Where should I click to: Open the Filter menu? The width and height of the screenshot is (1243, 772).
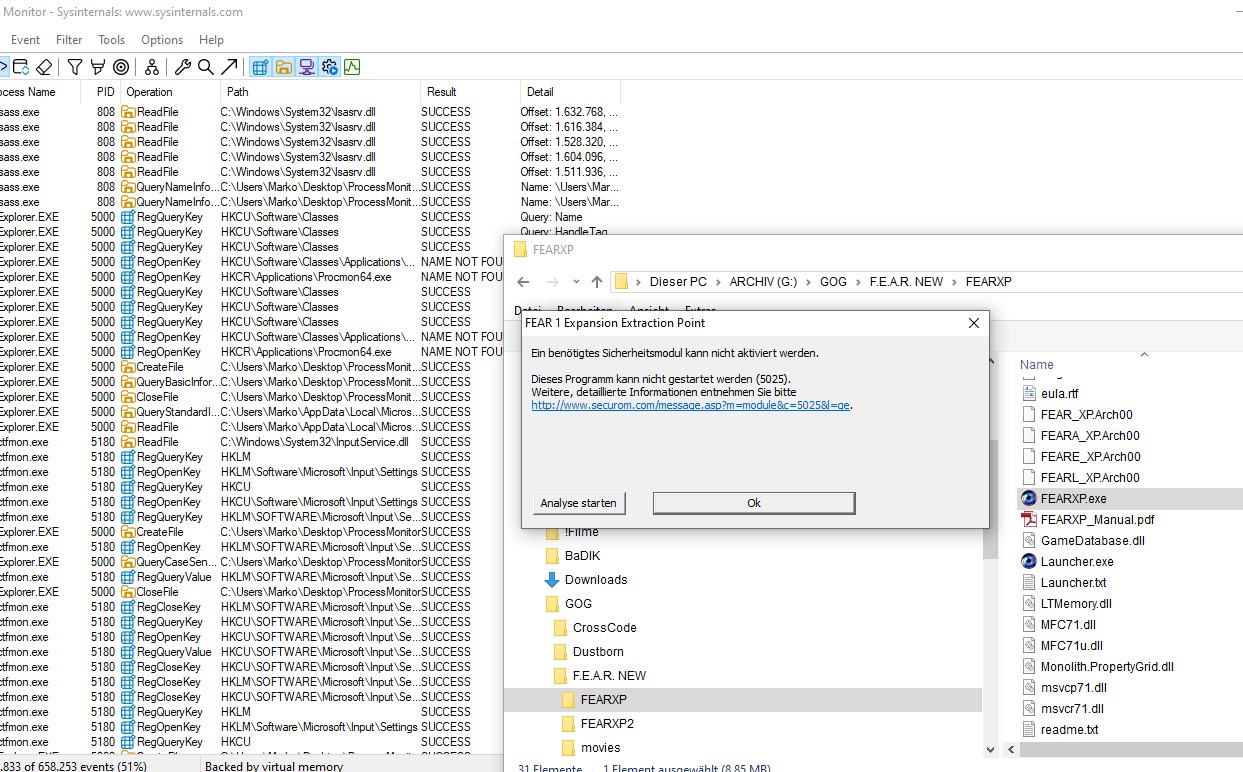click(x=70, y=40)
